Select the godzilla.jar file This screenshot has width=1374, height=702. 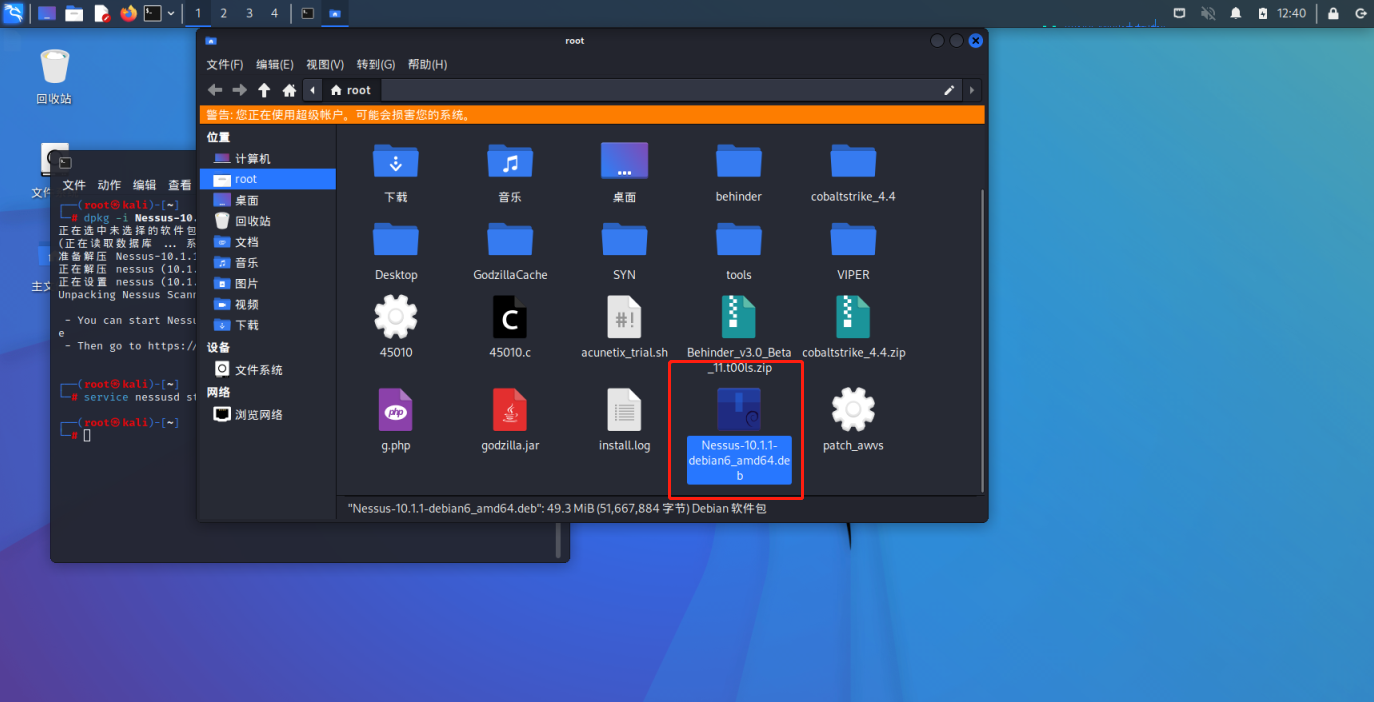510,410
